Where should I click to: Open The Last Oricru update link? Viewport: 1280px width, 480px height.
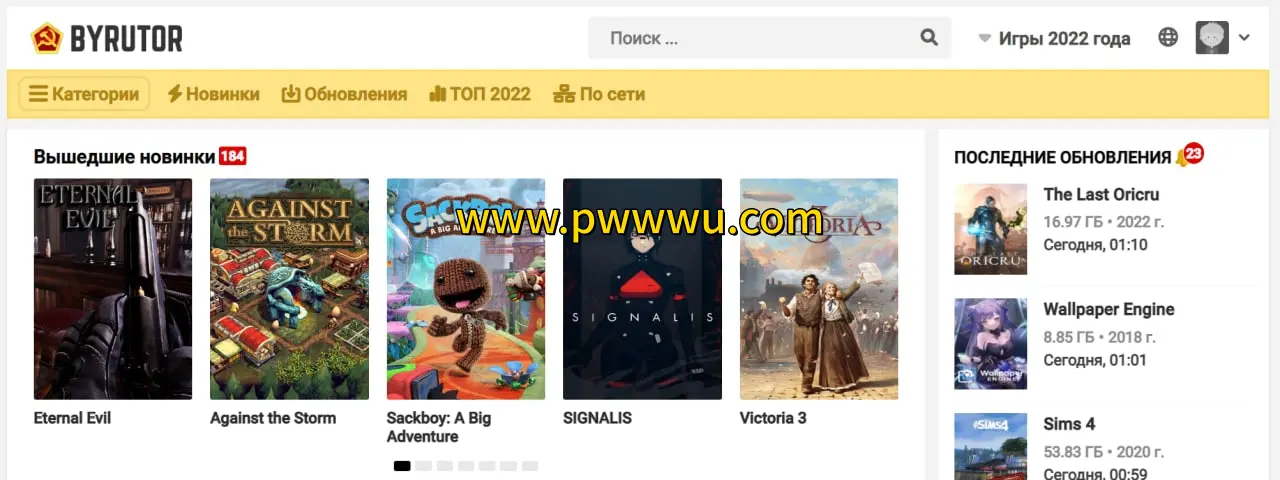point(1101,194)
